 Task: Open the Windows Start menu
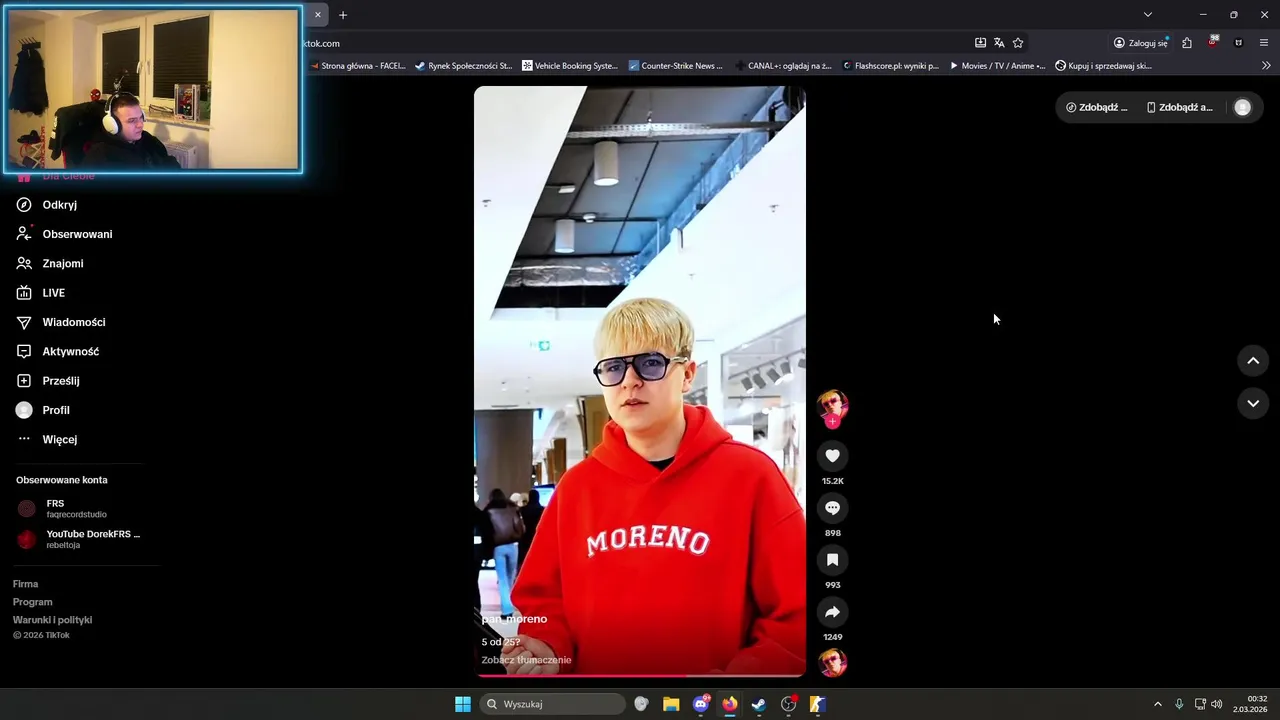[463, 704]
